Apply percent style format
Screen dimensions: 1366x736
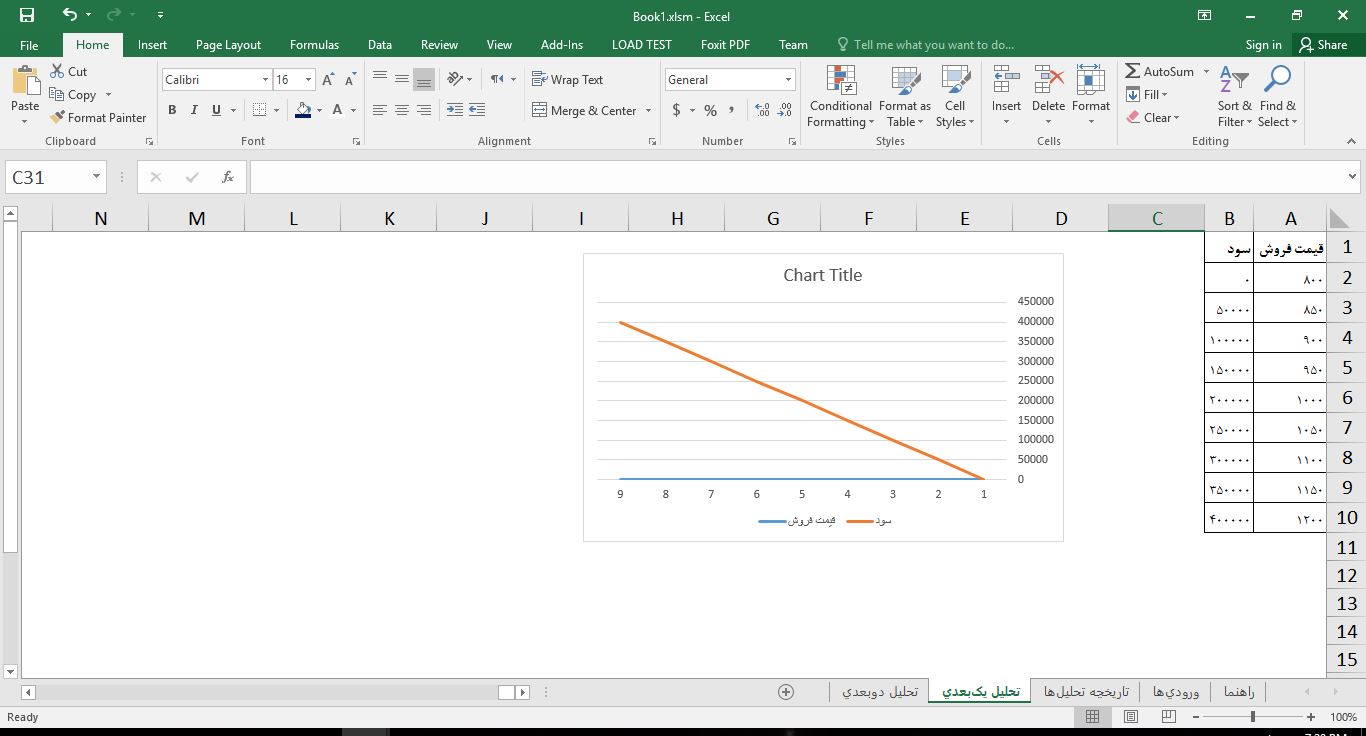(710, 110)
